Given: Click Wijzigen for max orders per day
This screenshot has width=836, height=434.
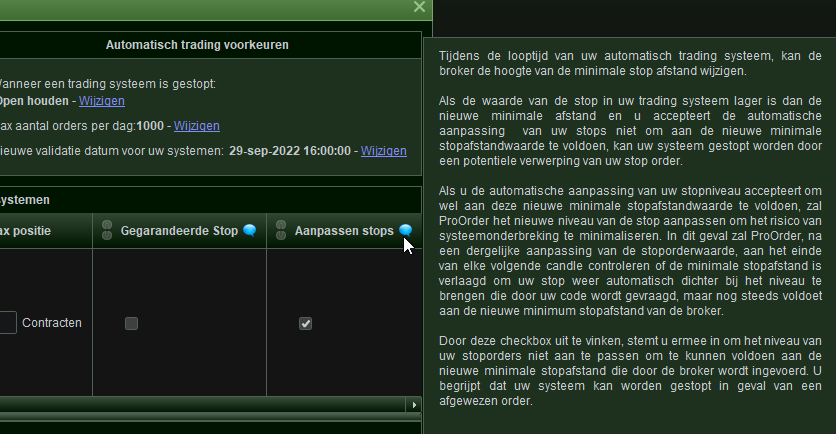Looking at the screenshot, I should pyautogui.click(x=197, y=126).
